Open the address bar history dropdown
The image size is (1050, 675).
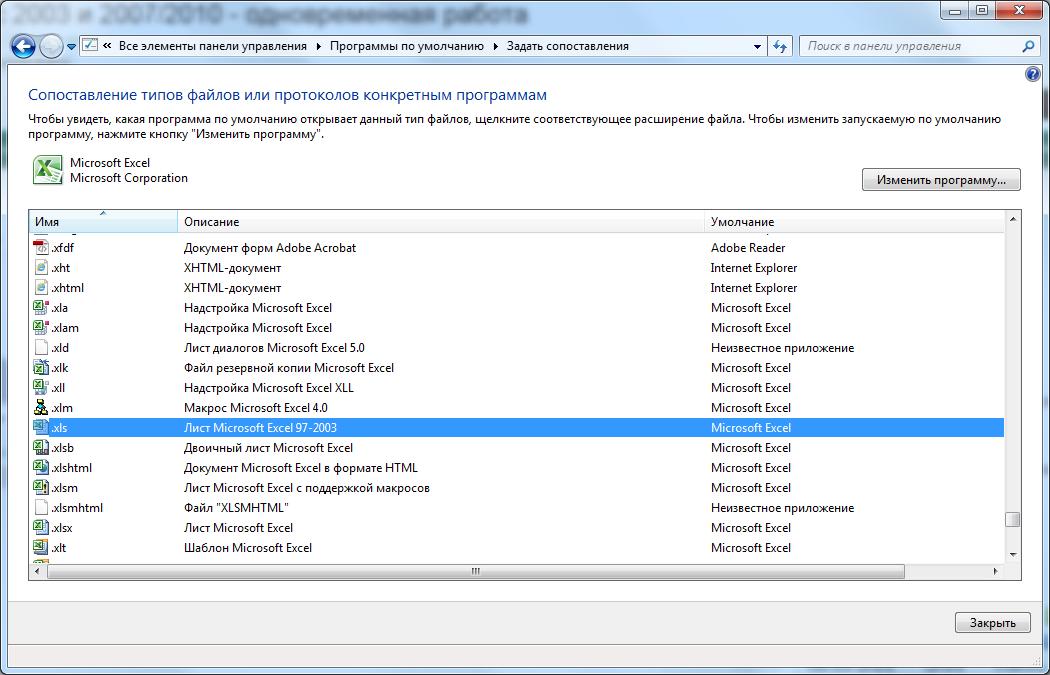pyautogui.click(x=757, y=47)
